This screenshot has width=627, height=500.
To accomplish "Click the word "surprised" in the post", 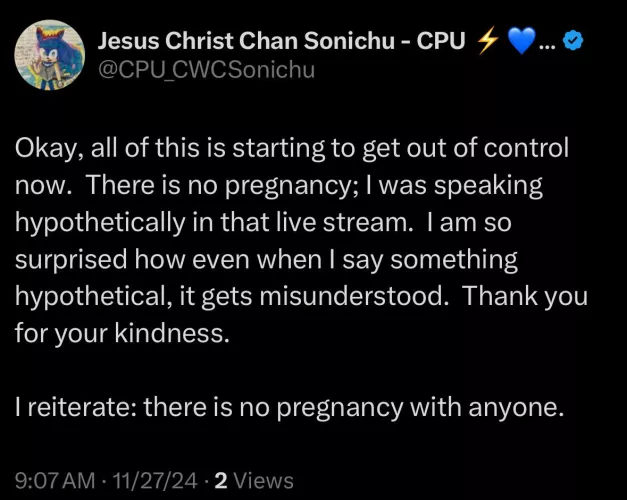I will click(64, 260).
